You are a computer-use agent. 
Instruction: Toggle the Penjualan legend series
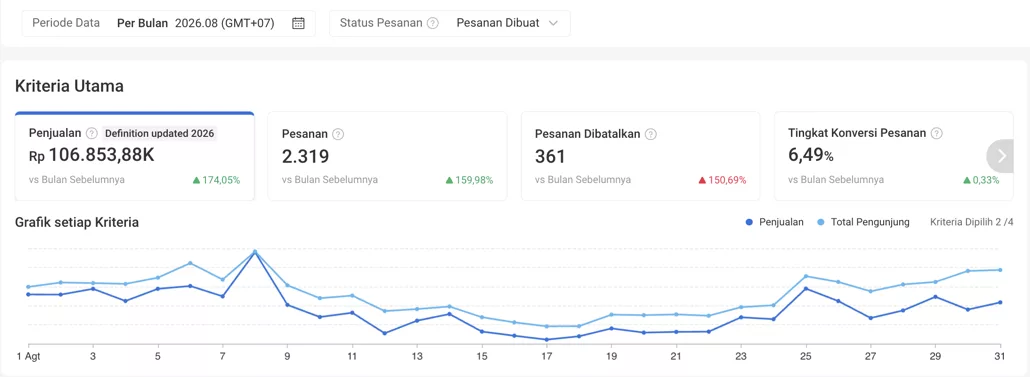point(774,222)
